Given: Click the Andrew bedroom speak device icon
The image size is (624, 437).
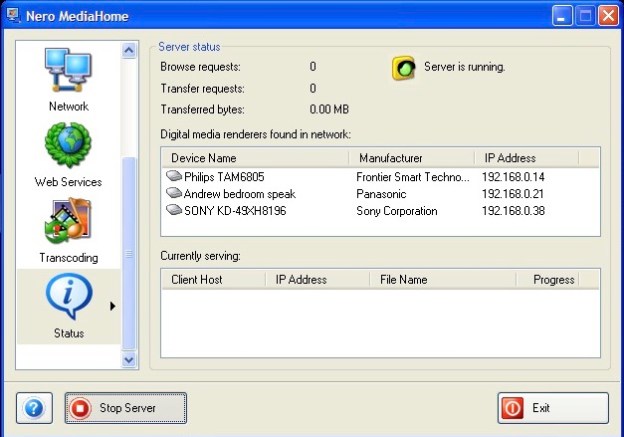Looking at the screenshot, I should [174, 193].
